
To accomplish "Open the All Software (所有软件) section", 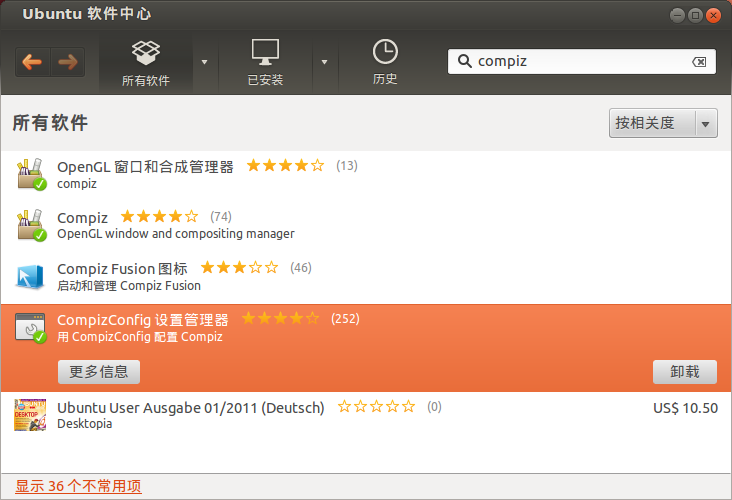I will pyautogui.click(x=146, y=63).
